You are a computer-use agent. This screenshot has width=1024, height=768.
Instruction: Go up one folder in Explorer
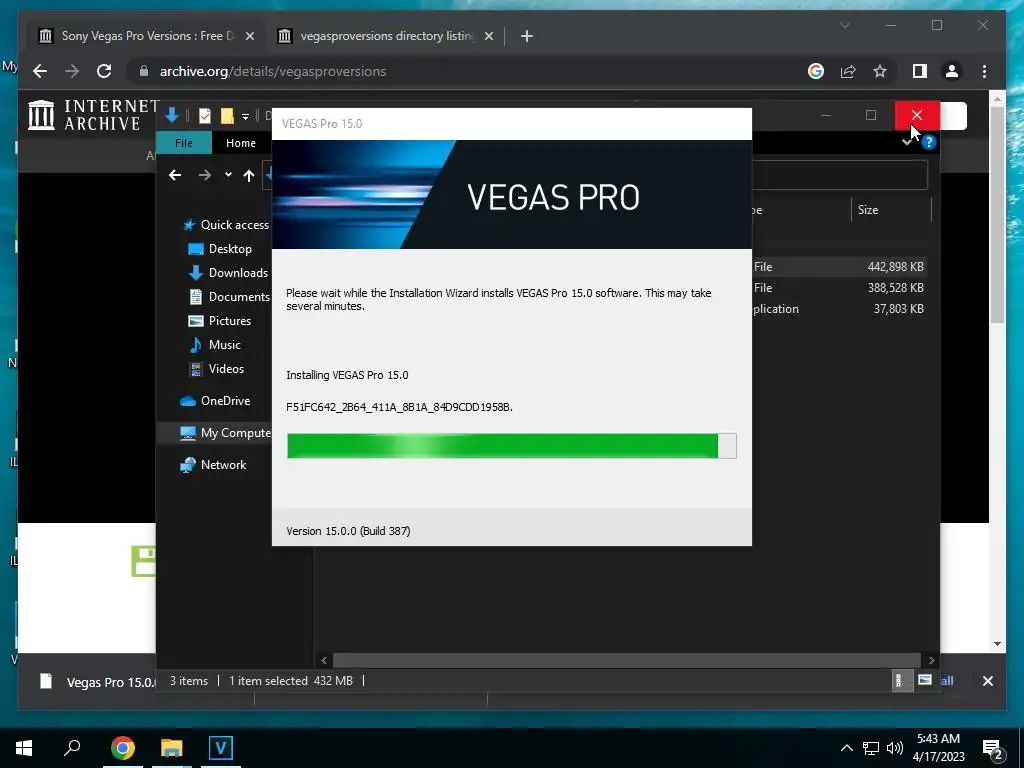tap(249, 175)
